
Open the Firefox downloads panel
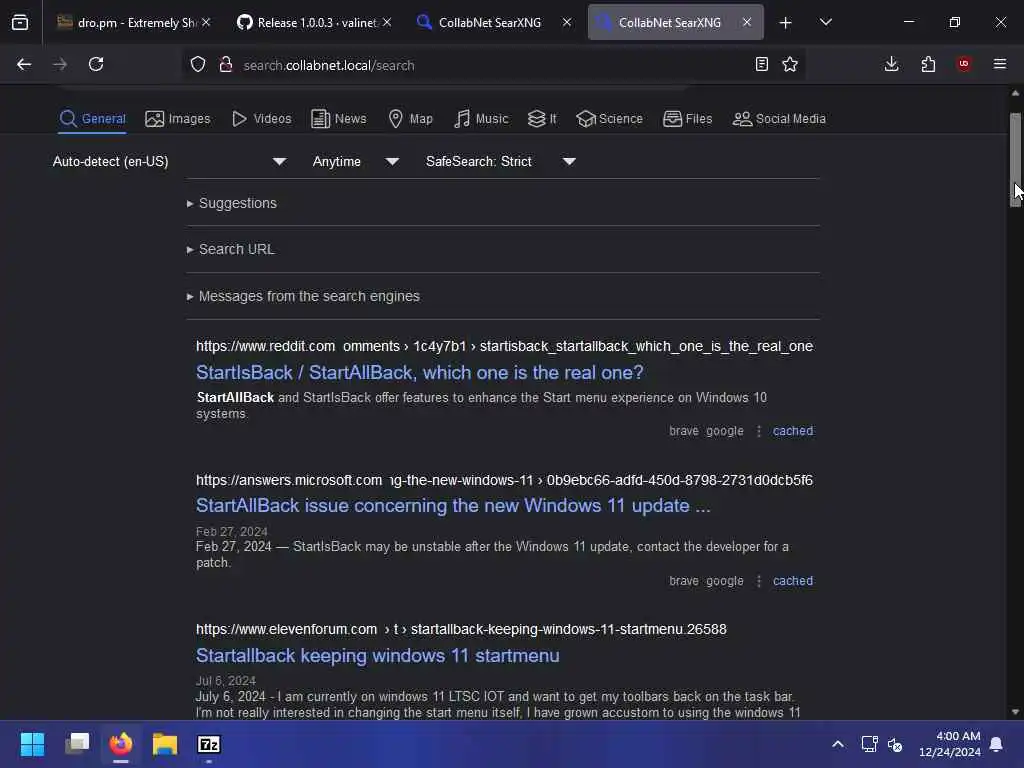[x=891, y=64]
